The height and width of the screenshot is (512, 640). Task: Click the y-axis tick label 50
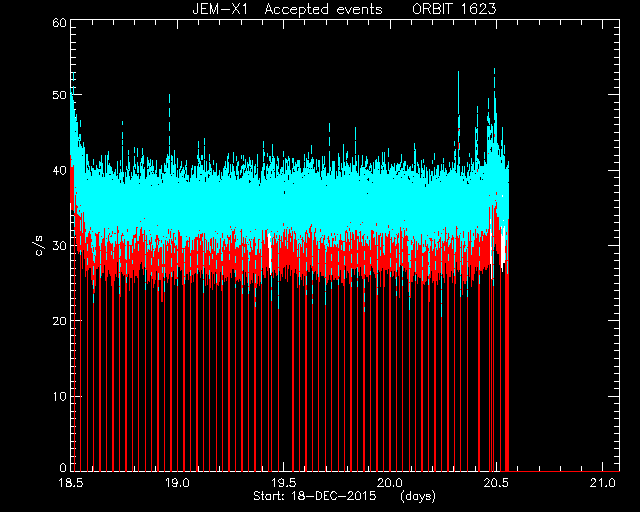[x=59, y=95]
